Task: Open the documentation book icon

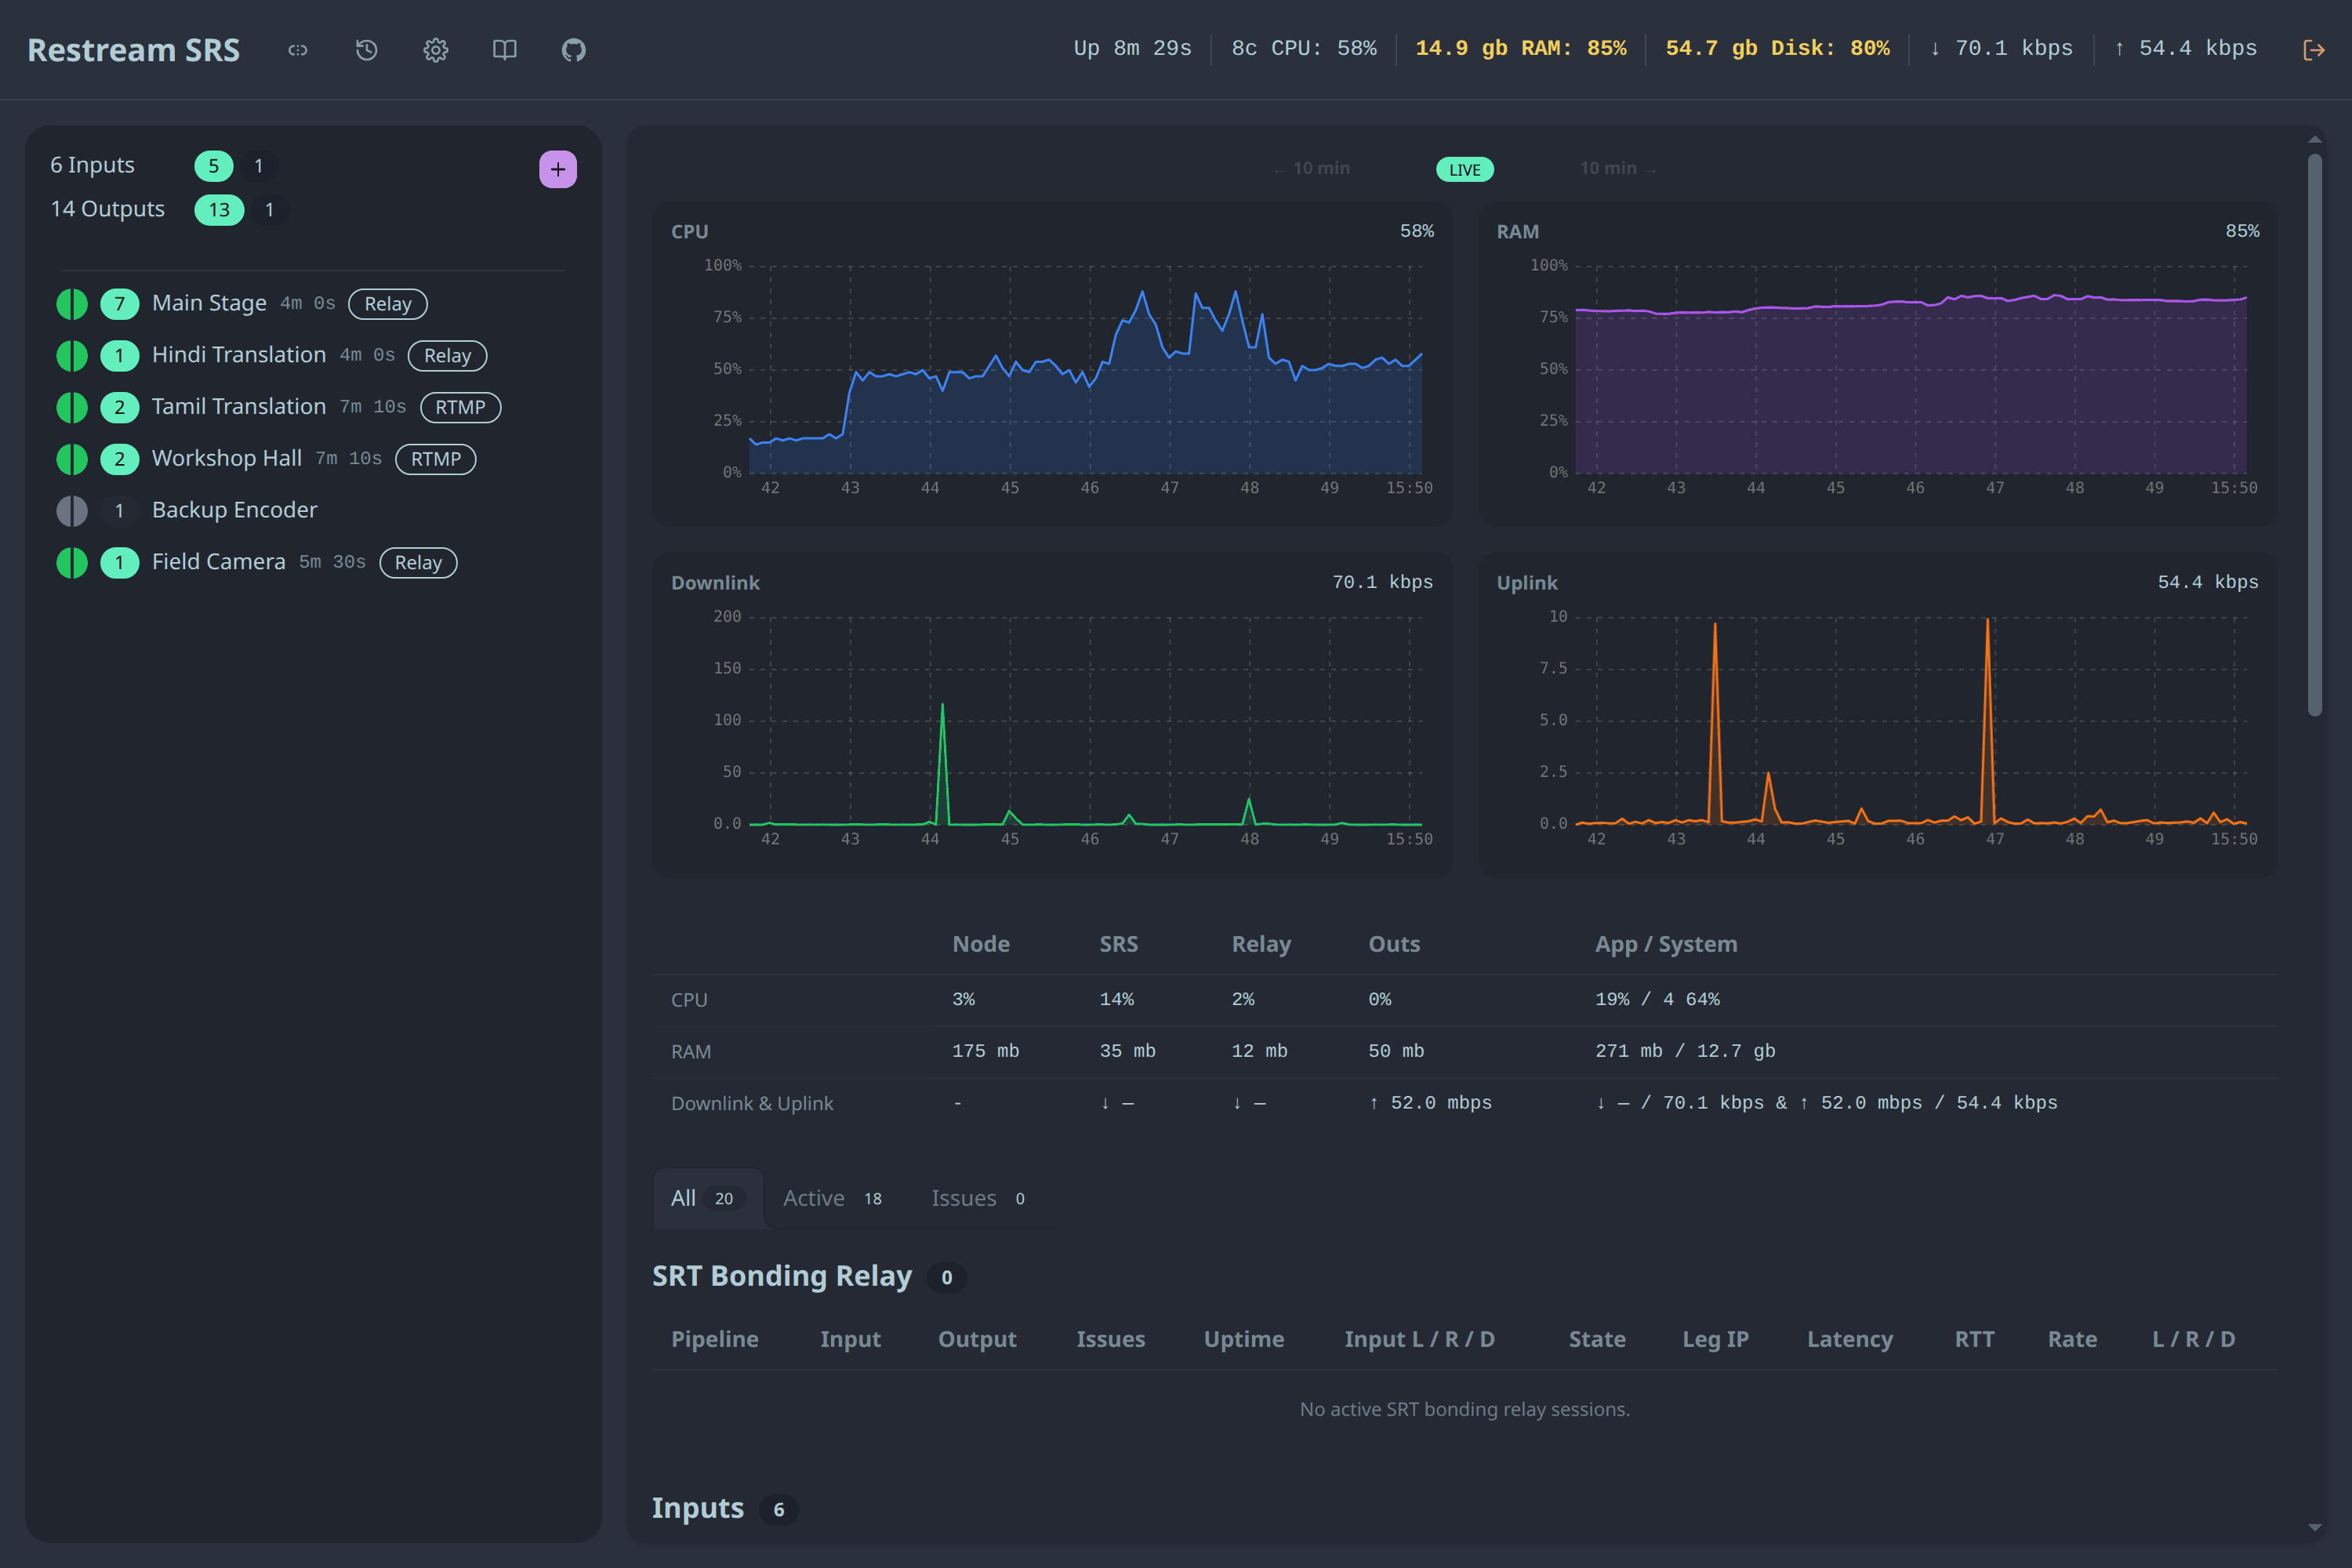Action: (x=505, y=50)
